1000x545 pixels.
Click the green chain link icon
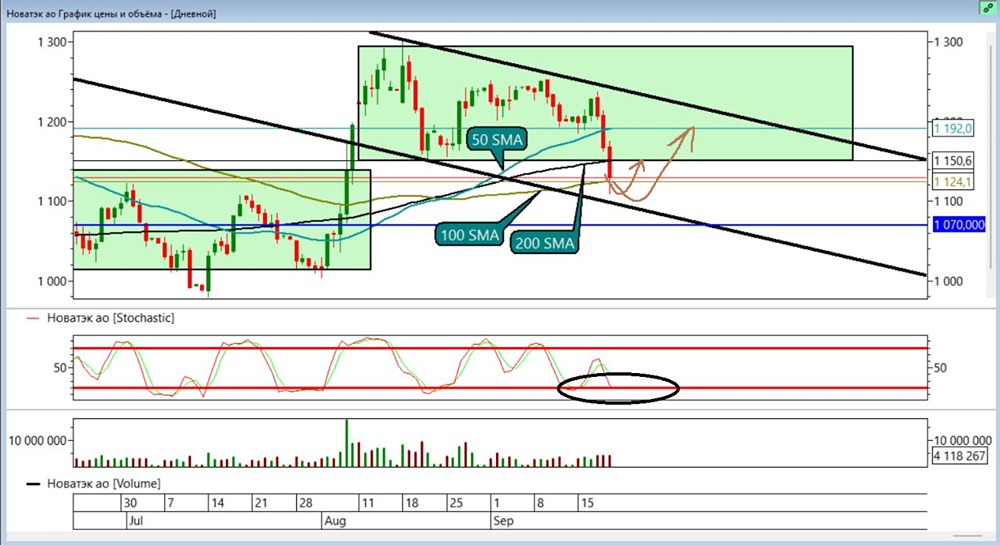point(987,8)
